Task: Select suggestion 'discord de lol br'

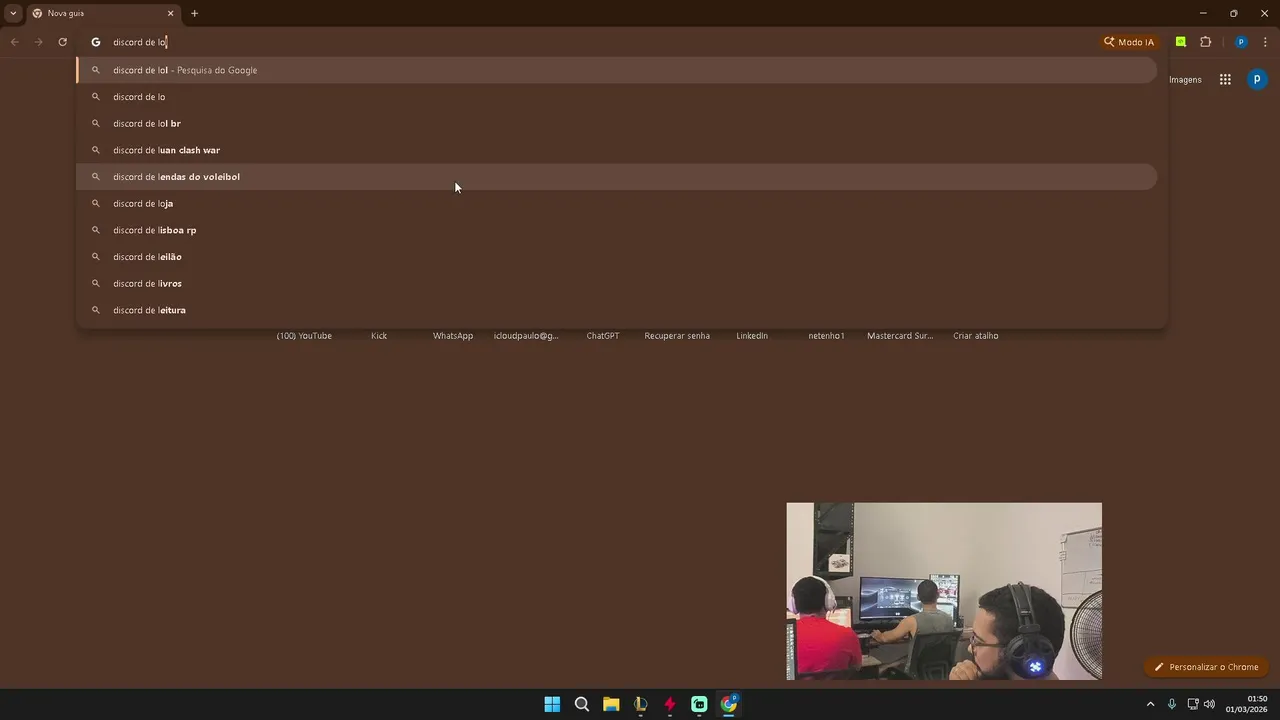Action: [x=617, y=123]
